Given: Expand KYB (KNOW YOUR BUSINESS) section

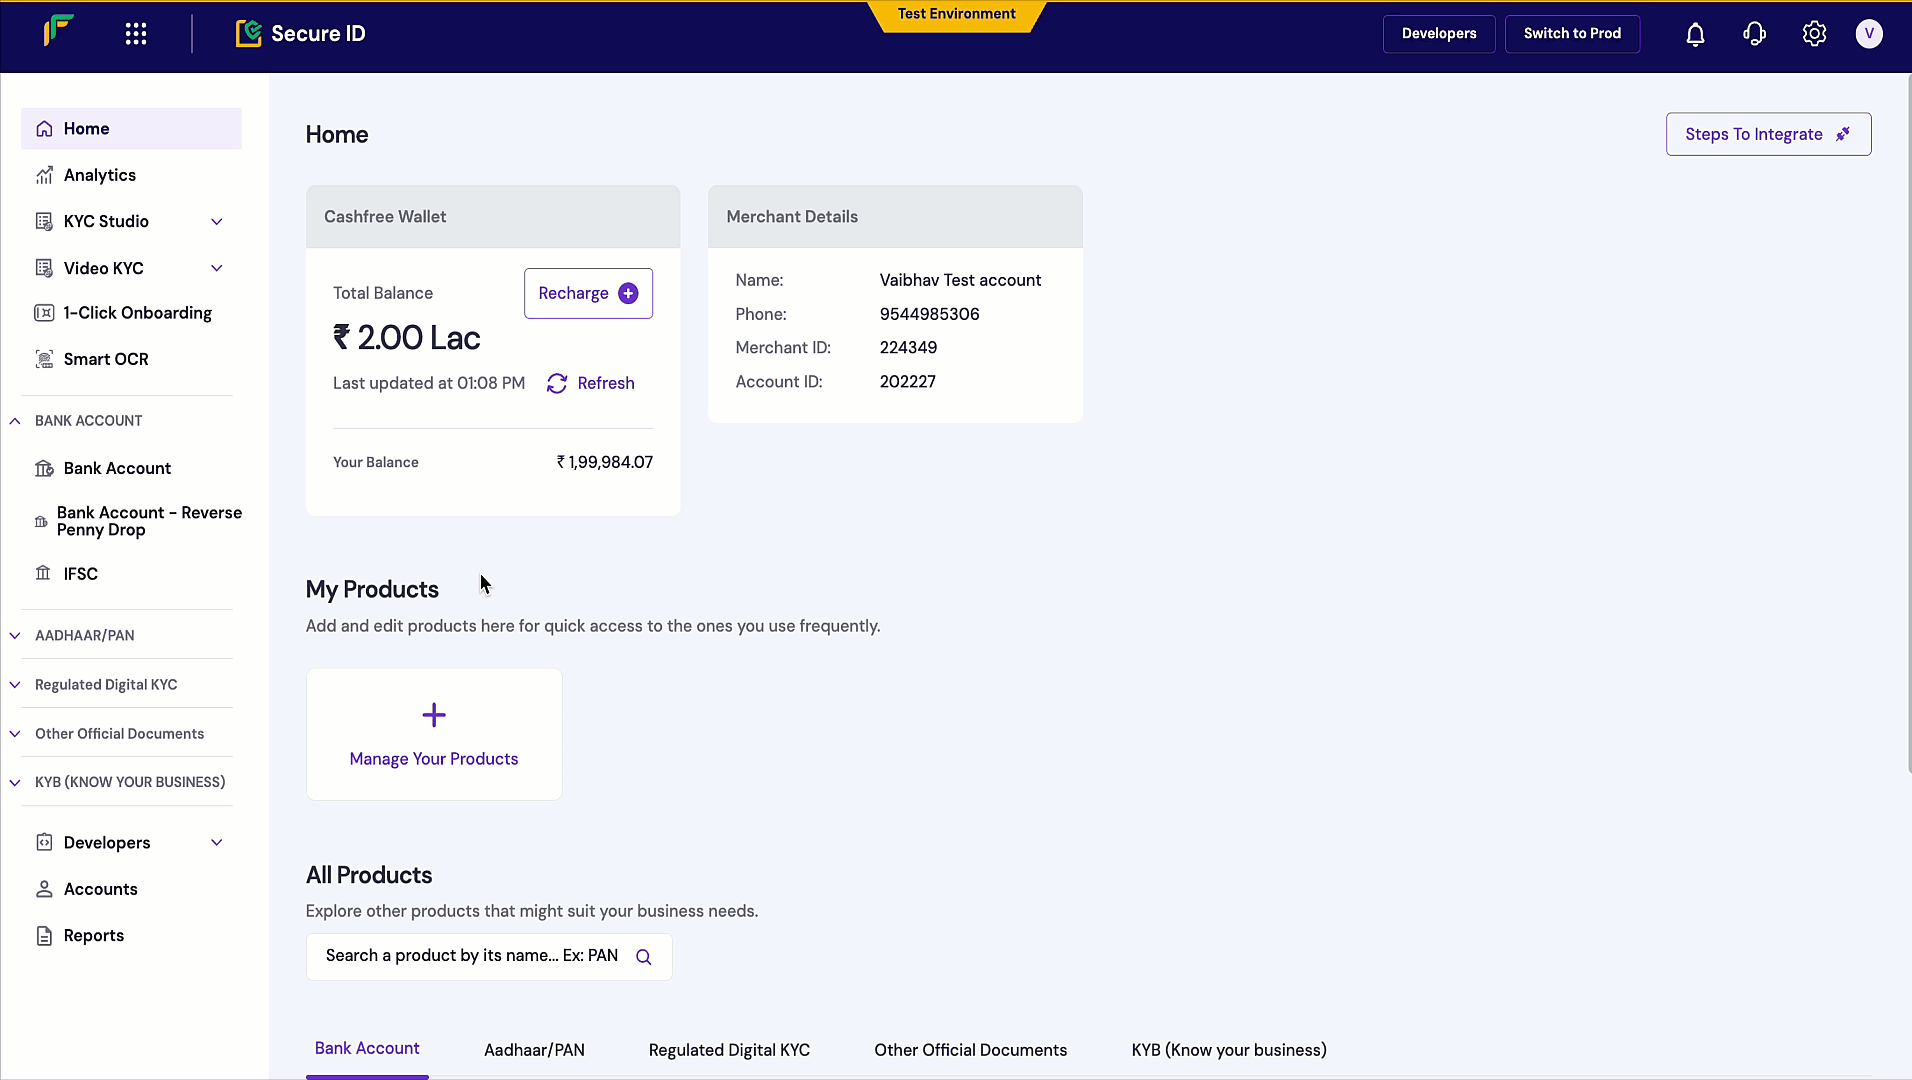Looking at the screenshot, I should pos(15,783).
